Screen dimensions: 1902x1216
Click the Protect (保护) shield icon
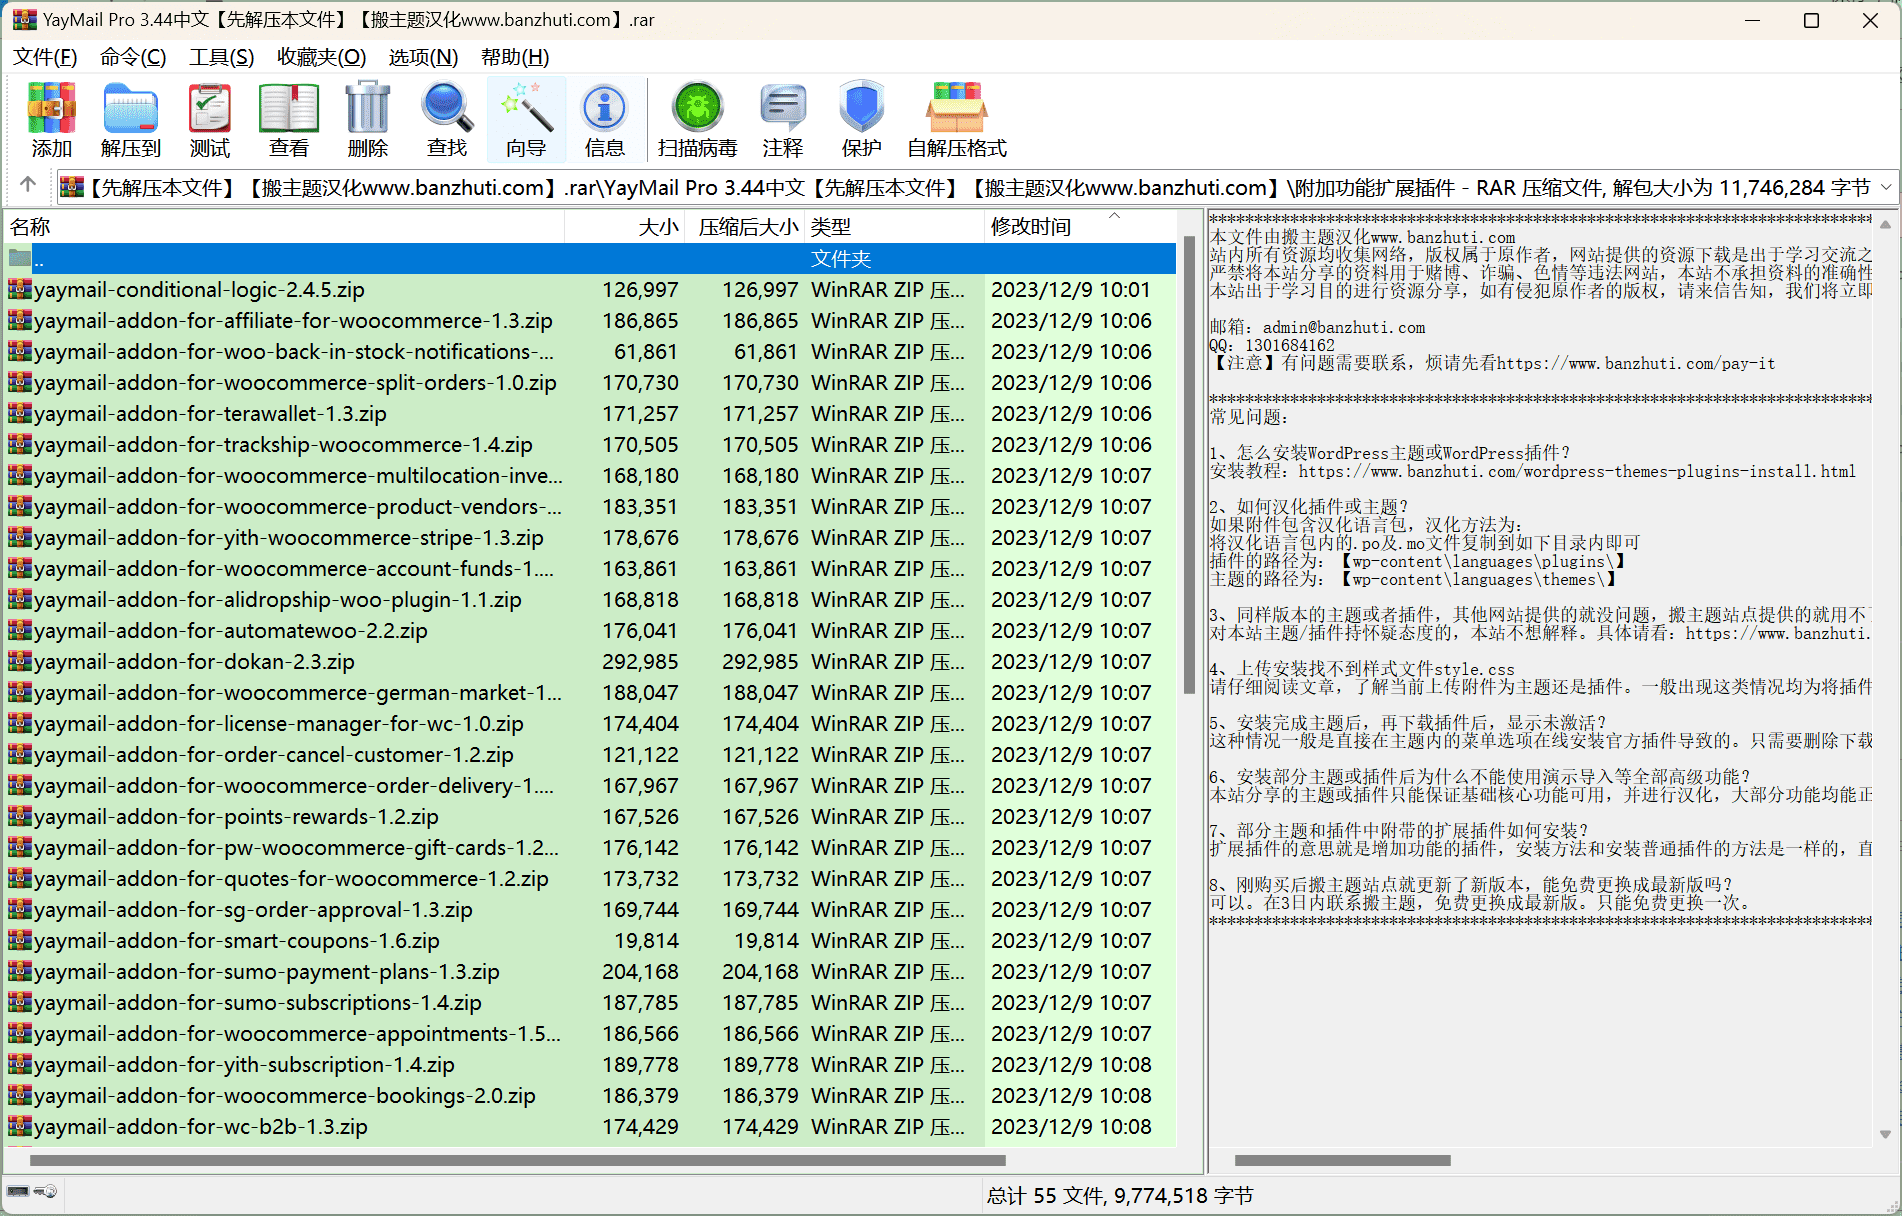point(862,120)
